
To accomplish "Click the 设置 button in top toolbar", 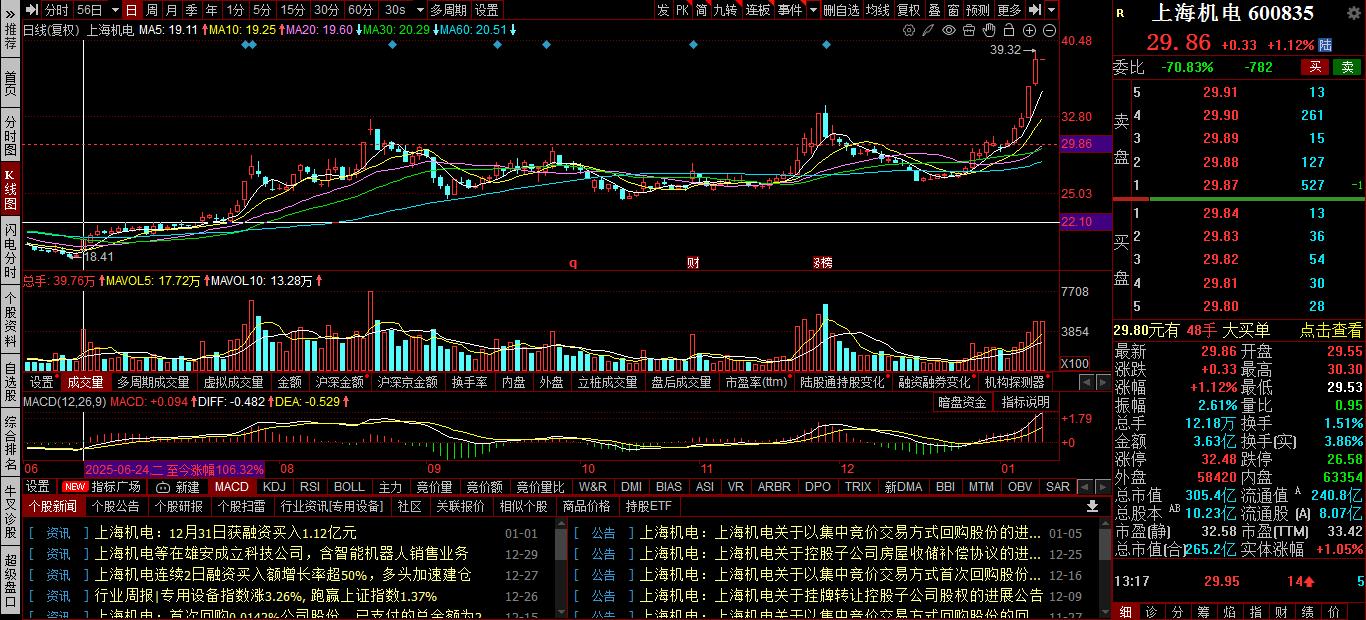I will 487,10.
